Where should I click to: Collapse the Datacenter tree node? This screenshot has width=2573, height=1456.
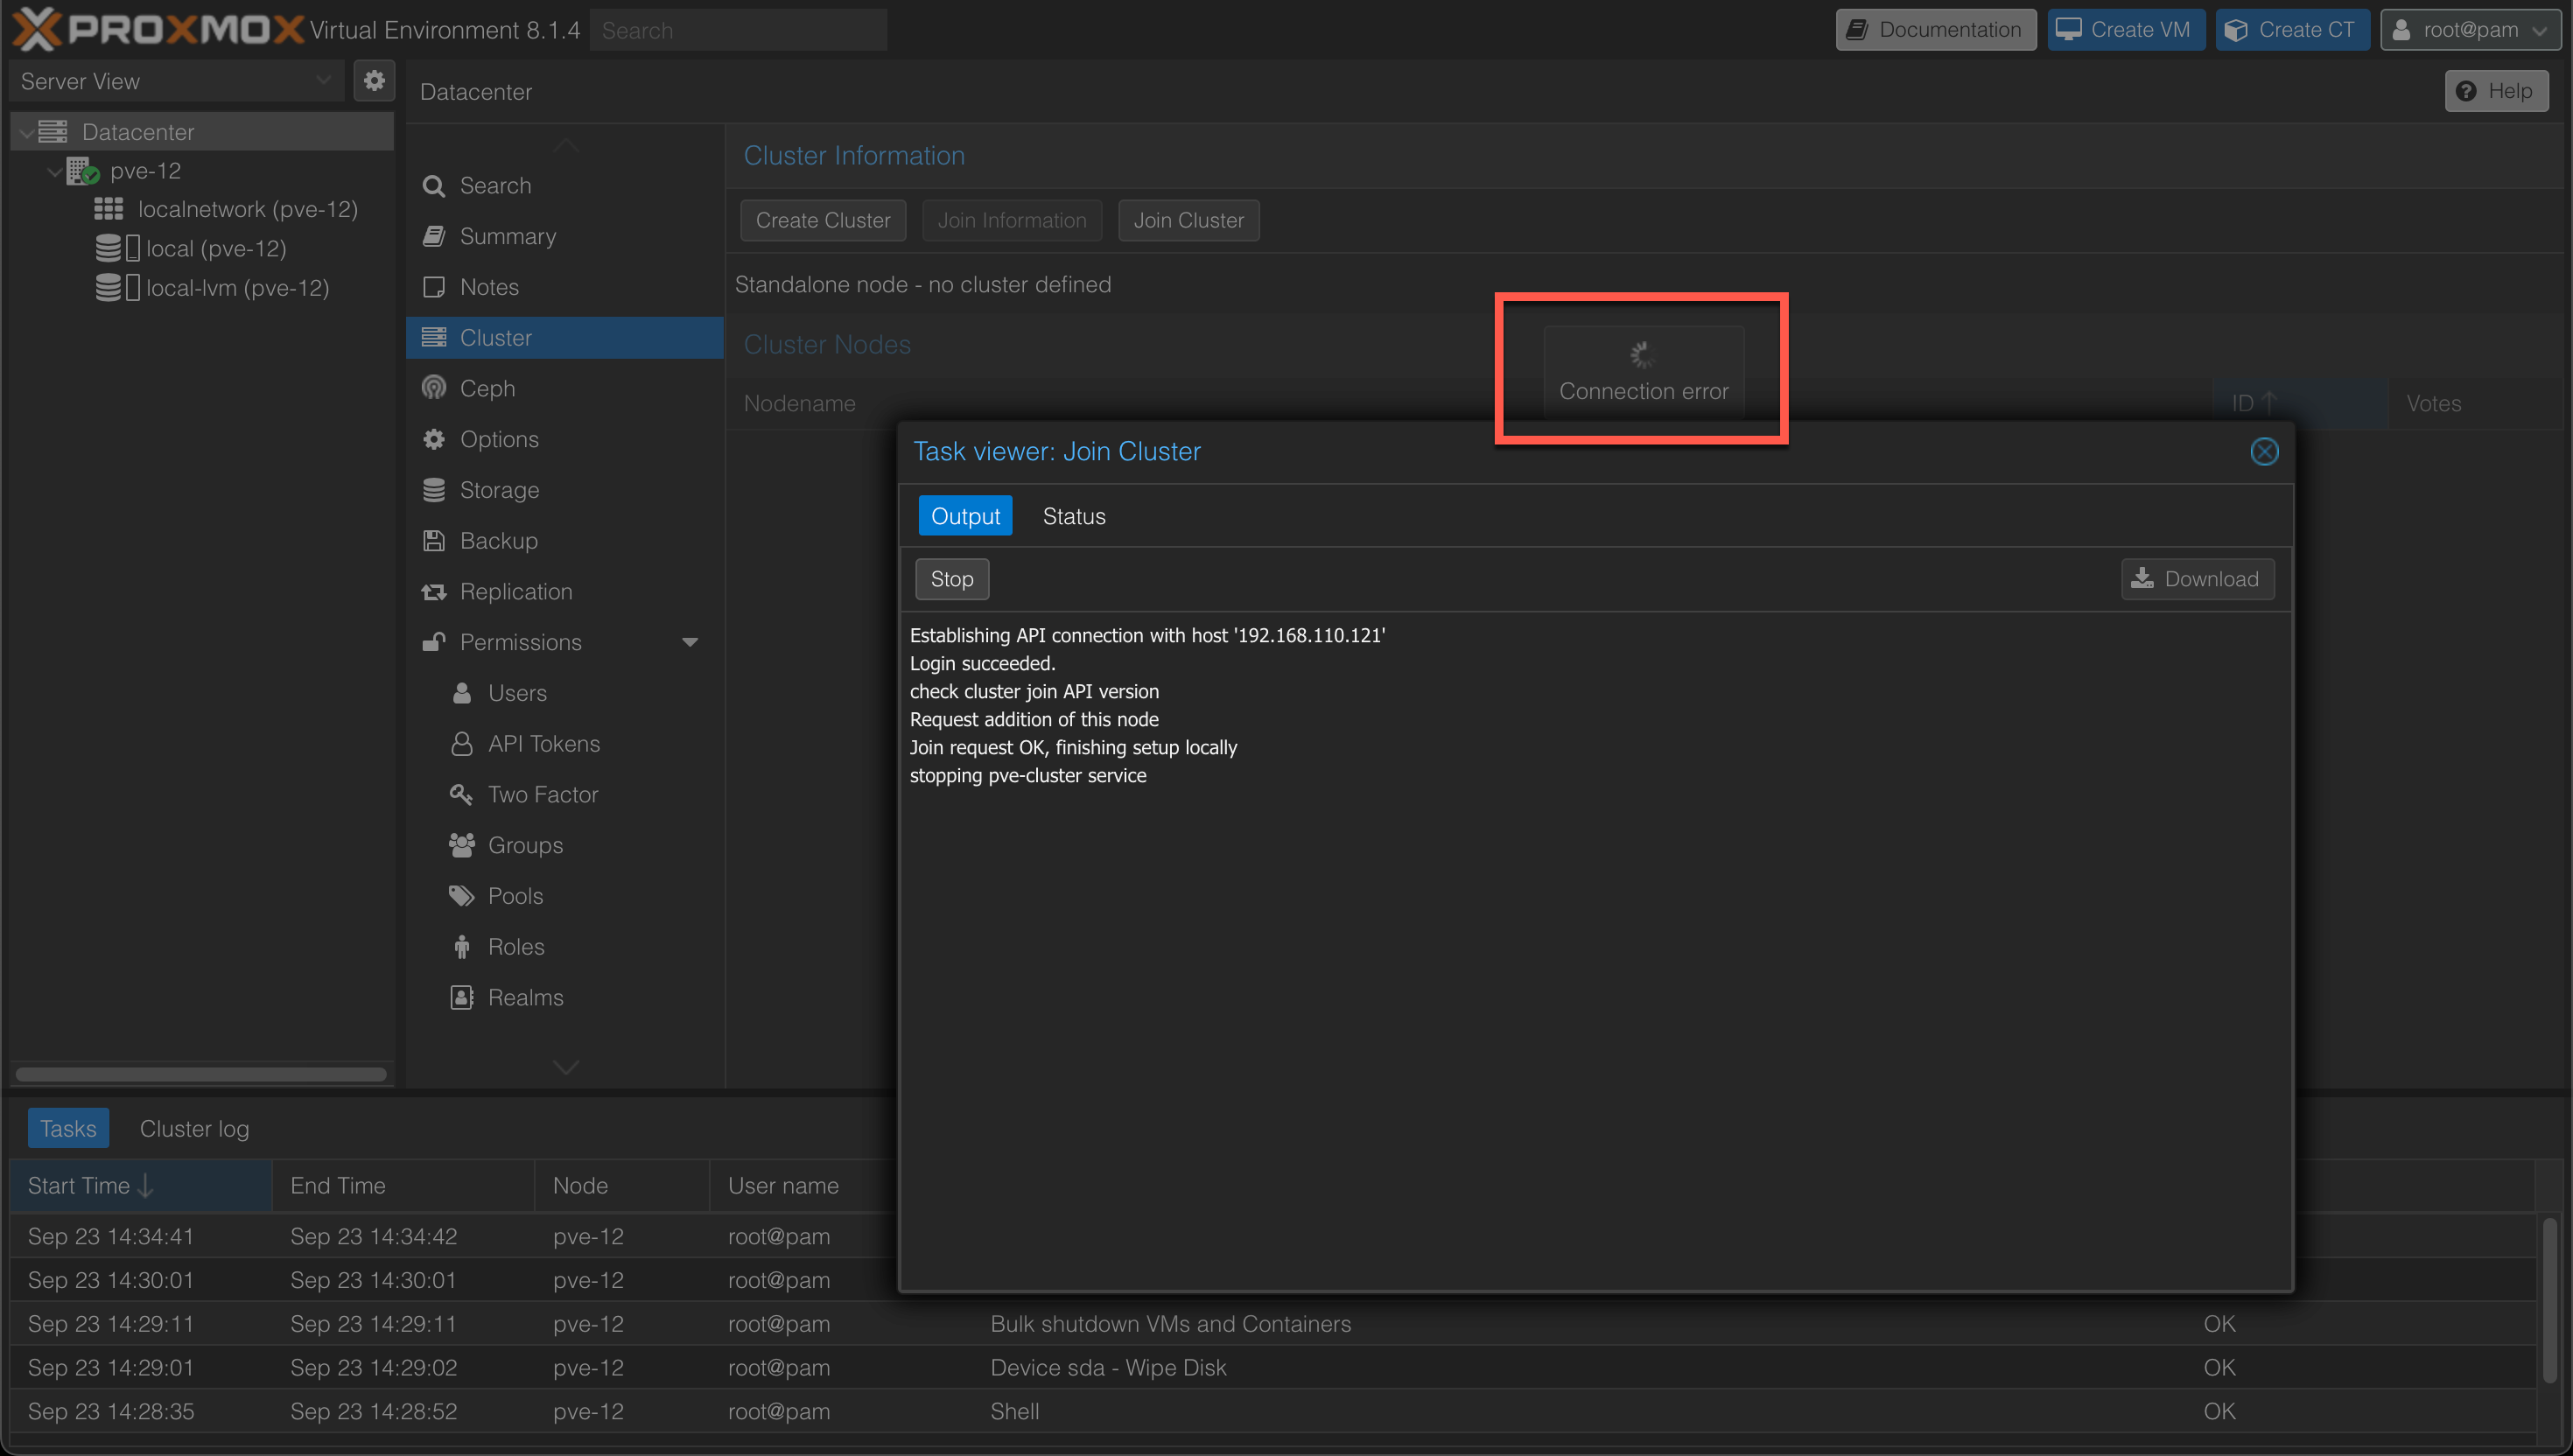(26, 133)
